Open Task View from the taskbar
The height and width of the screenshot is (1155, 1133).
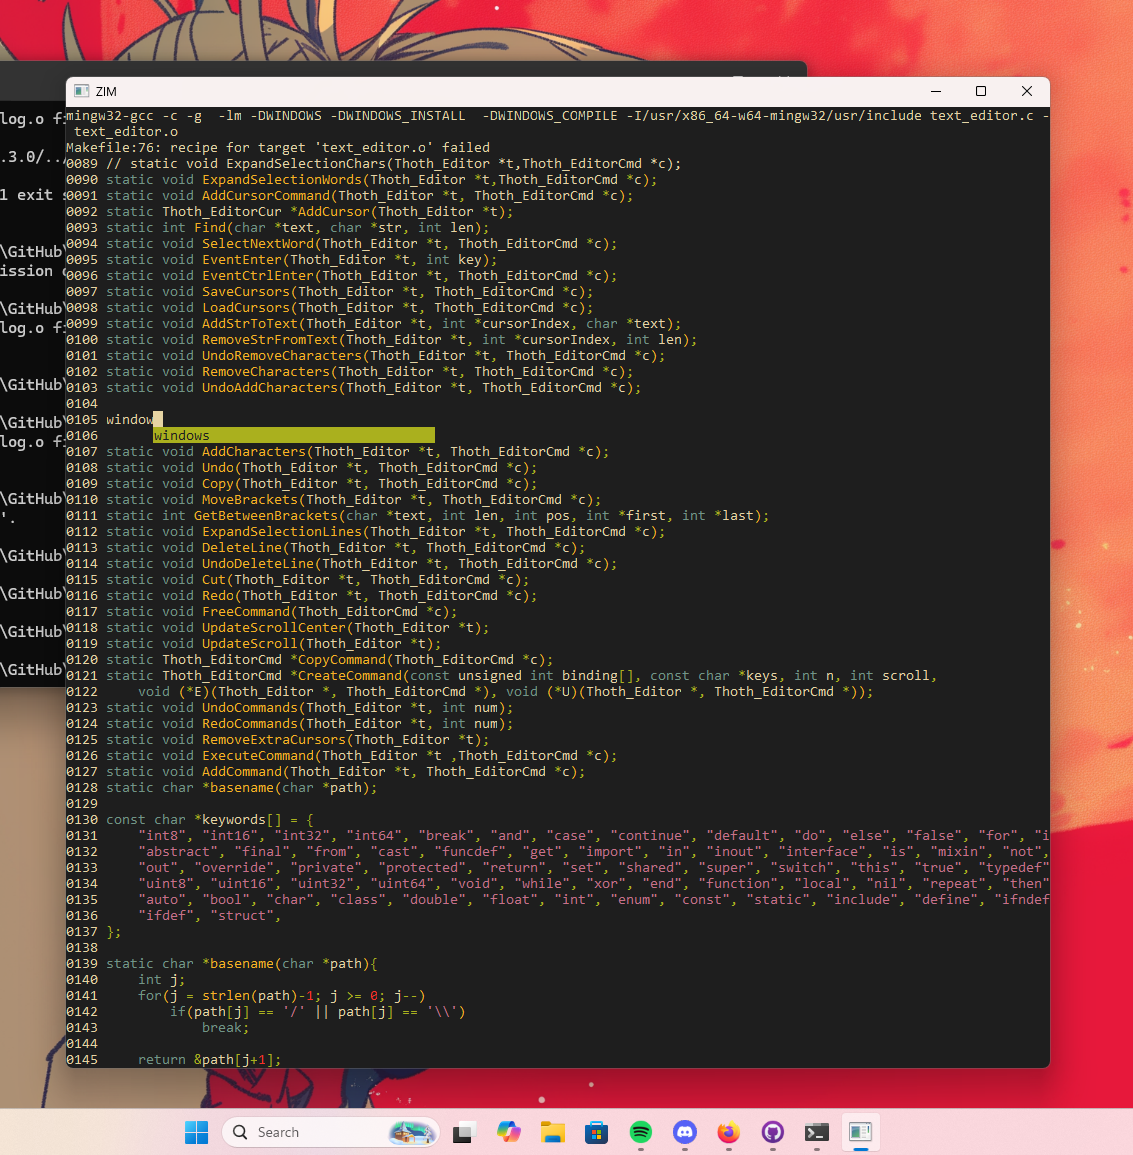click(x=463, y=1132)
